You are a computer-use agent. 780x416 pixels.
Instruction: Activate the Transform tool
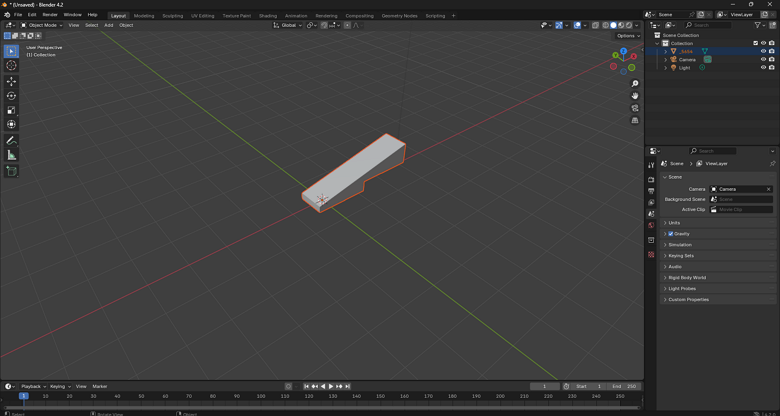pos(11,124)
